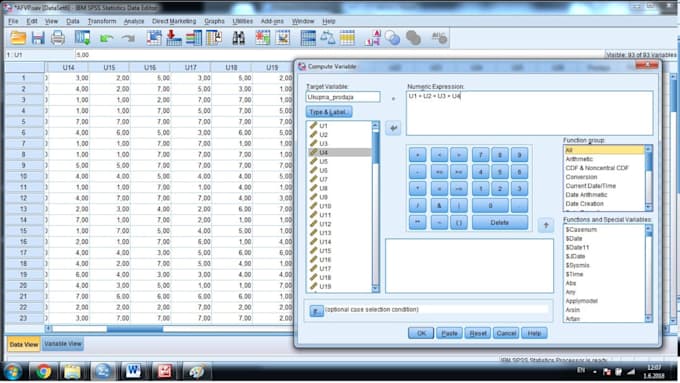
Task: Open the Utilities menu
Action: point(242,21)
